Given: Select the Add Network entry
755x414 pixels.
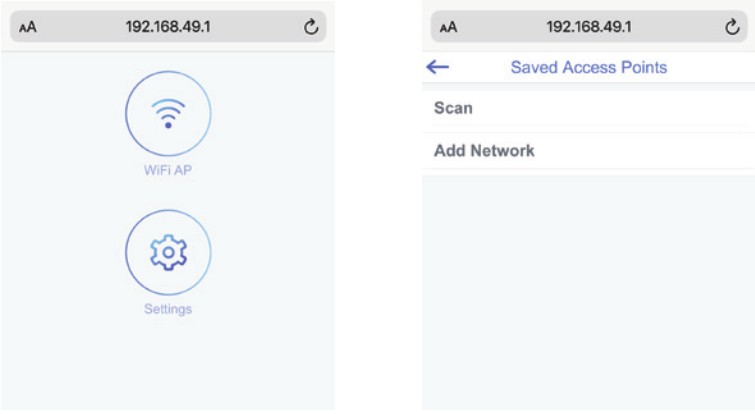Looking at the screenshot, I should (484, 151).
